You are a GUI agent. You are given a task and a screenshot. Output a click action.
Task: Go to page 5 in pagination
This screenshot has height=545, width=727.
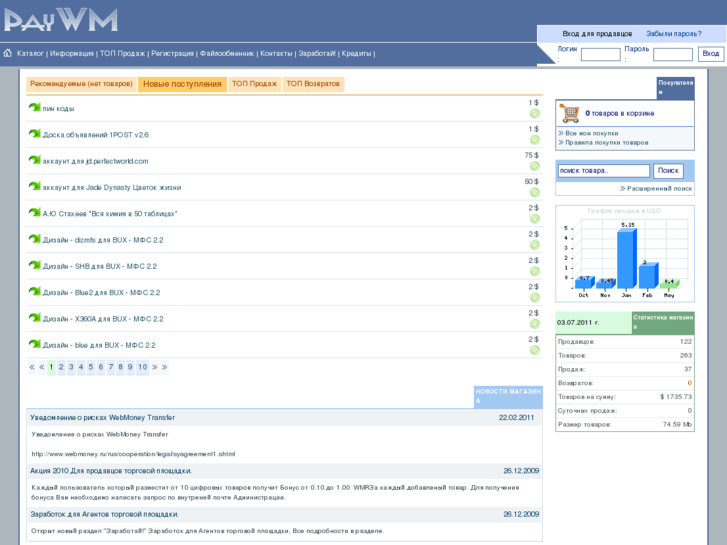coord(90,367)
